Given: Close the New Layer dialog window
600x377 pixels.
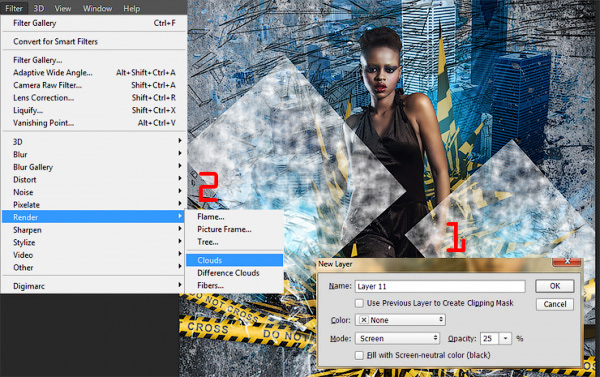Looking at the screenshot, I should coord(567,261).
